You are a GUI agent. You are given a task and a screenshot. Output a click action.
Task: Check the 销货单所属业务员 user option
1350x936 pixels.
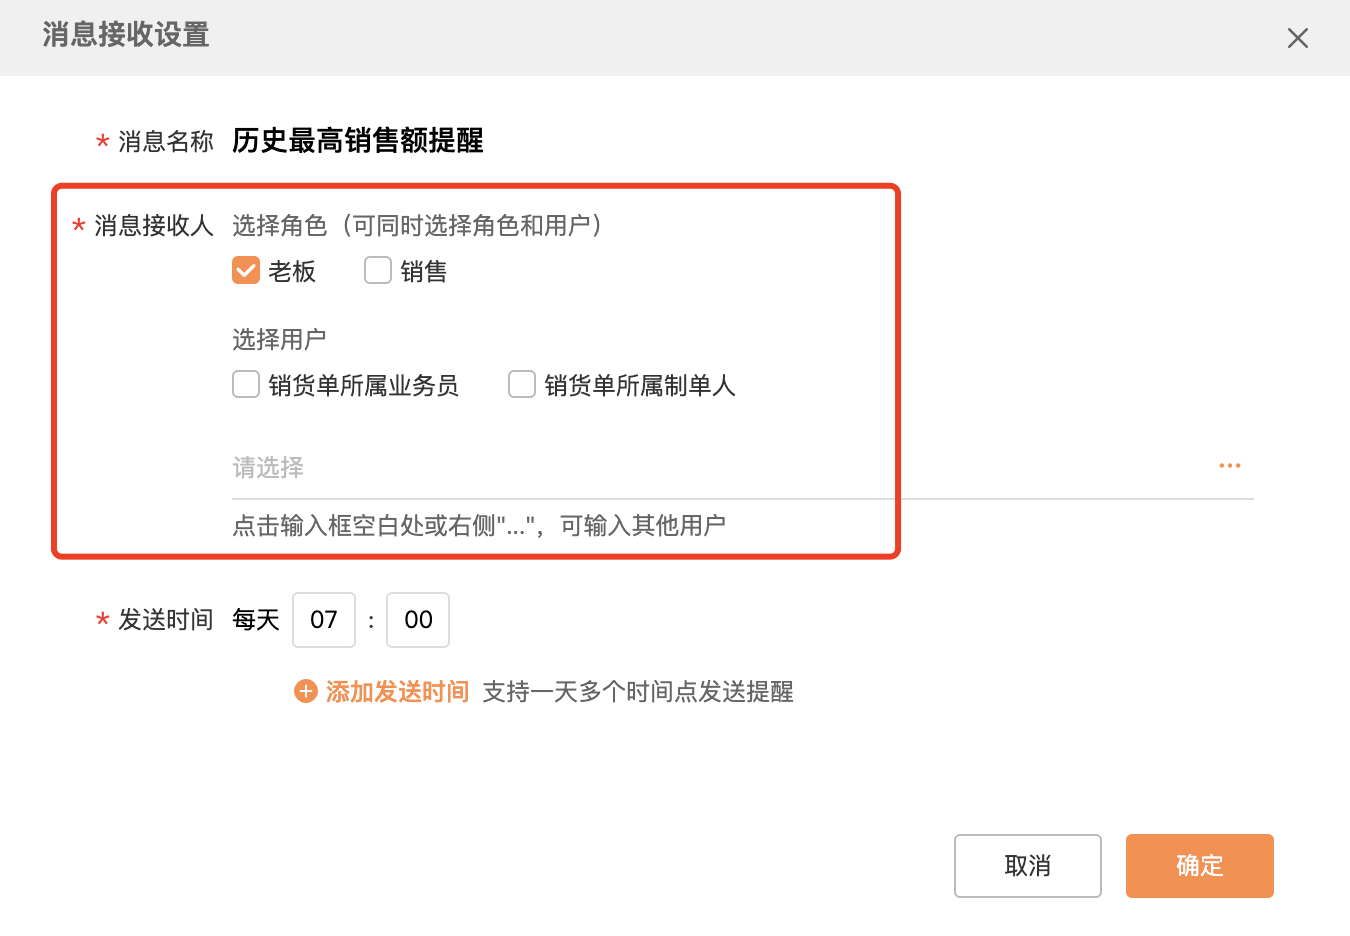pyautogui.click(x=246, y=384)
